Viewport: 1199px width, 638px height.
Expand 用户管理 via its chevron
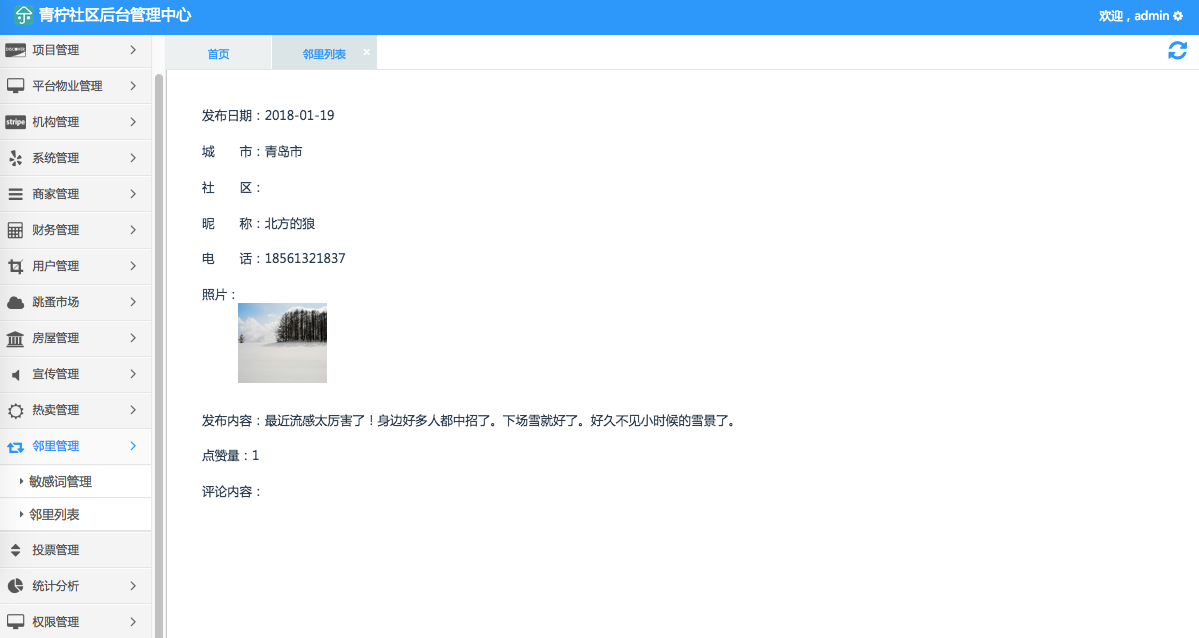pos(133,265)
